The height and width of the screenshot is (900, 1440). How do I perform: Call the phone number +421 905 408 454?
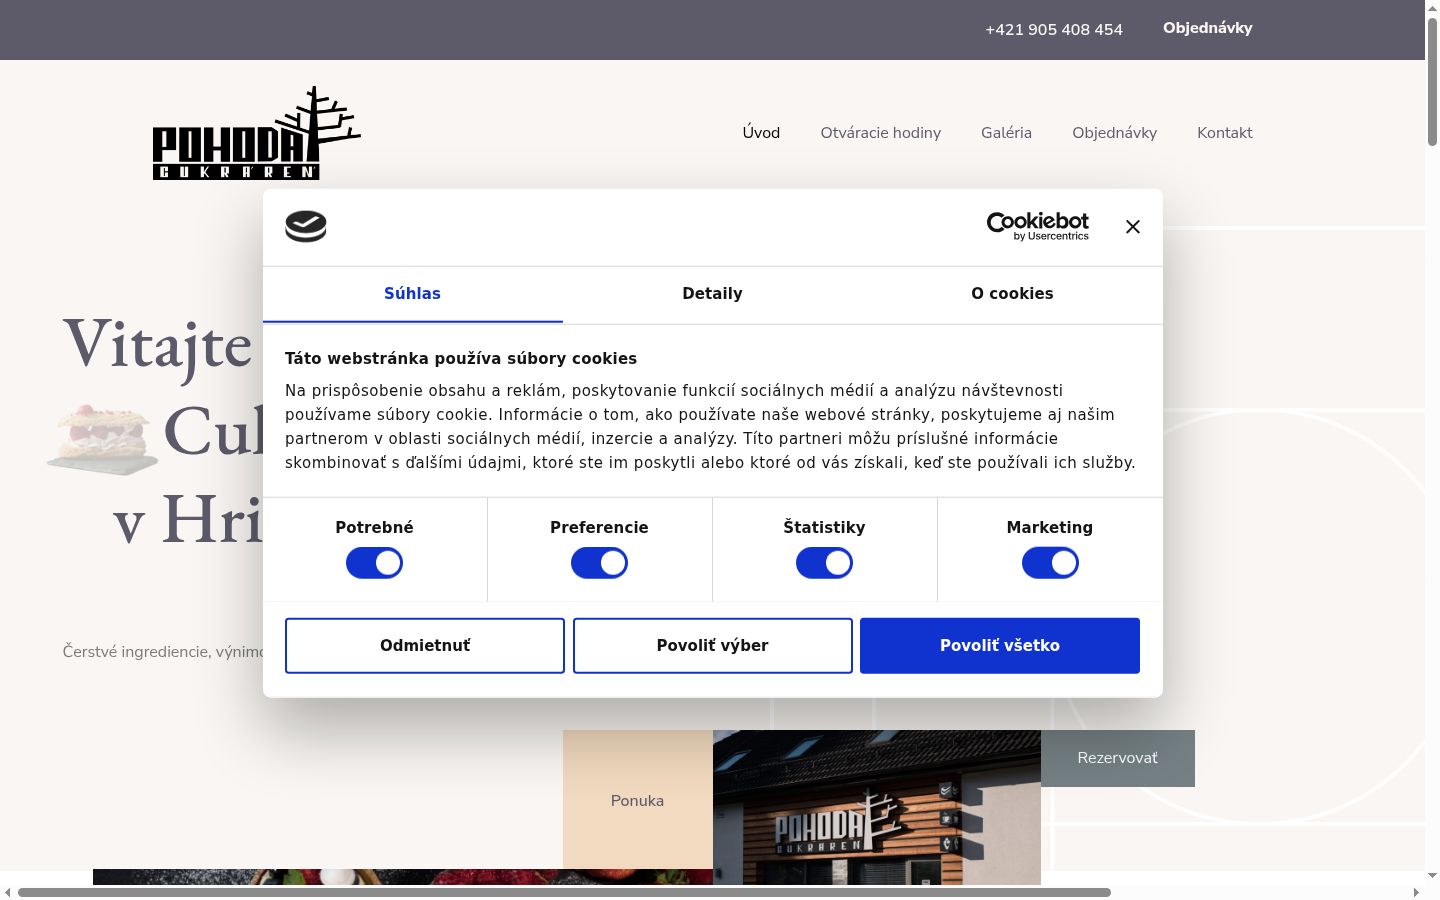tap(1054, 30)
